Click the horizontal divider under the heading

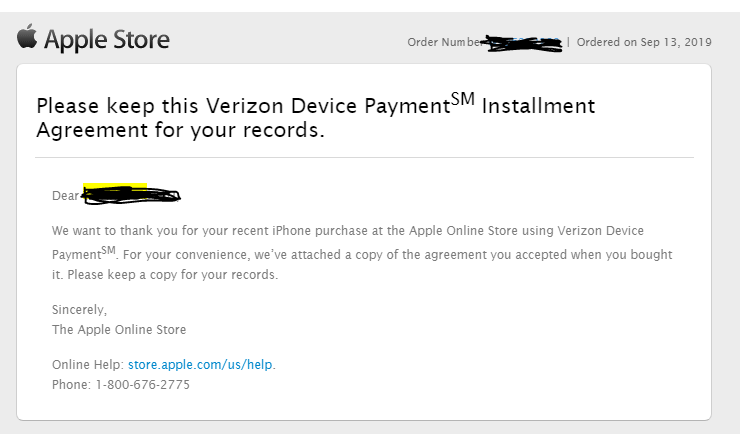(x=364, y=158)
